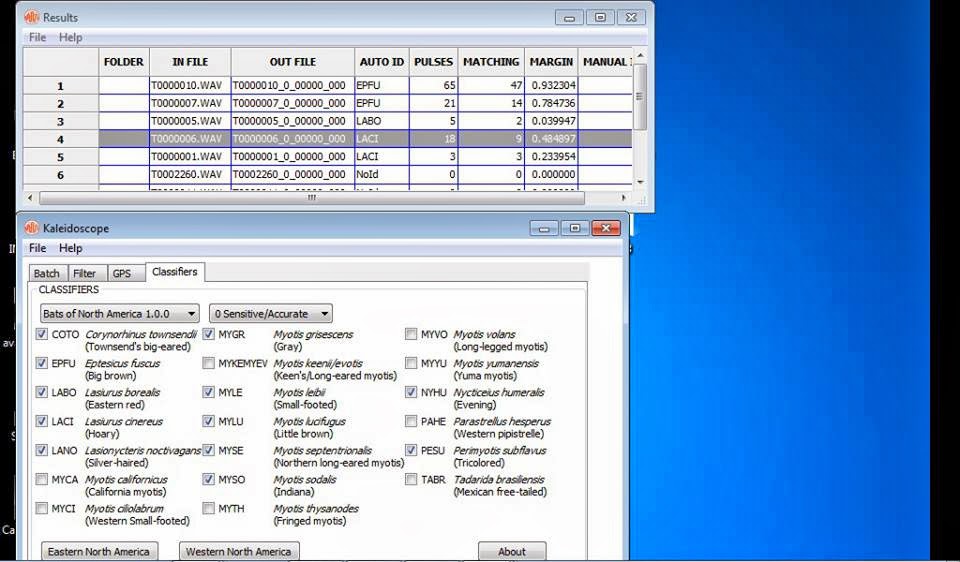The height and width of the screenshot is (562, 960).
Task: Enable the MYKEMYEV Keen's/Long-eared myotis checkbox
Action: [209, 363]
